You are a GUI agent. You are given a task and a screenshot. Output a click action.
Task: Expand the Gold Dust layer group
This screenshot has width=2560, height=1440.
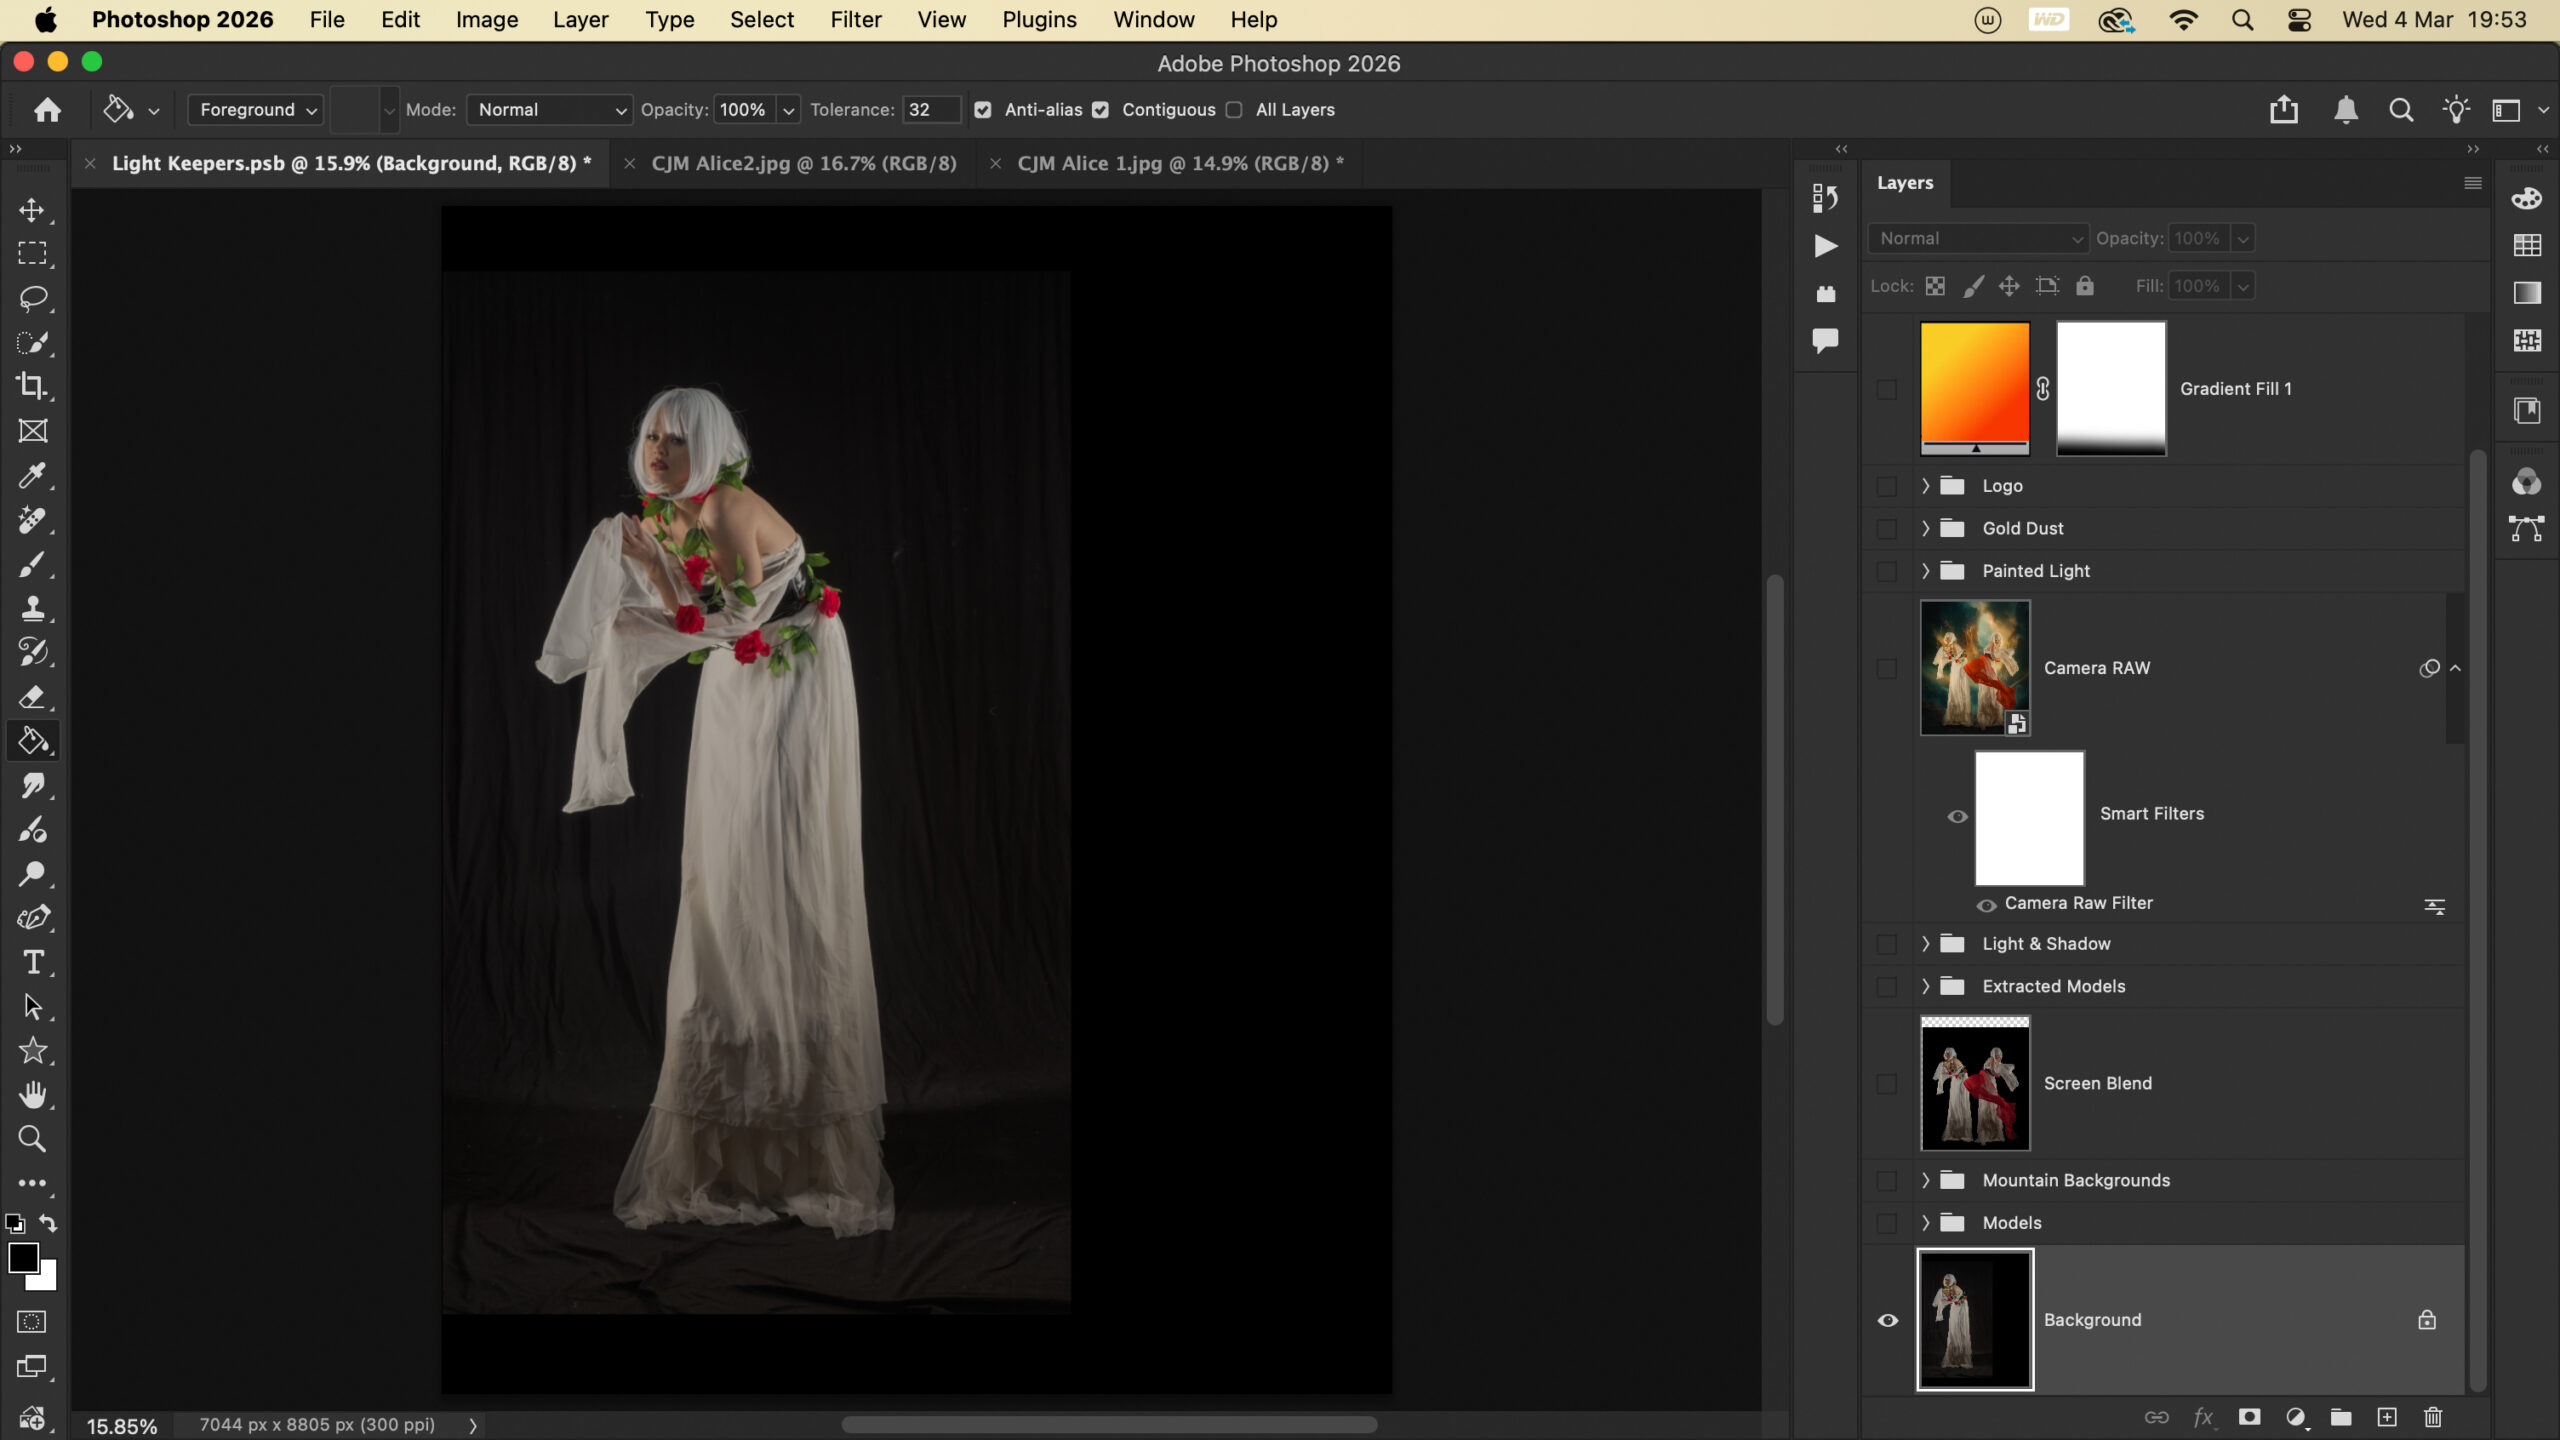[x=1925, y=528]
